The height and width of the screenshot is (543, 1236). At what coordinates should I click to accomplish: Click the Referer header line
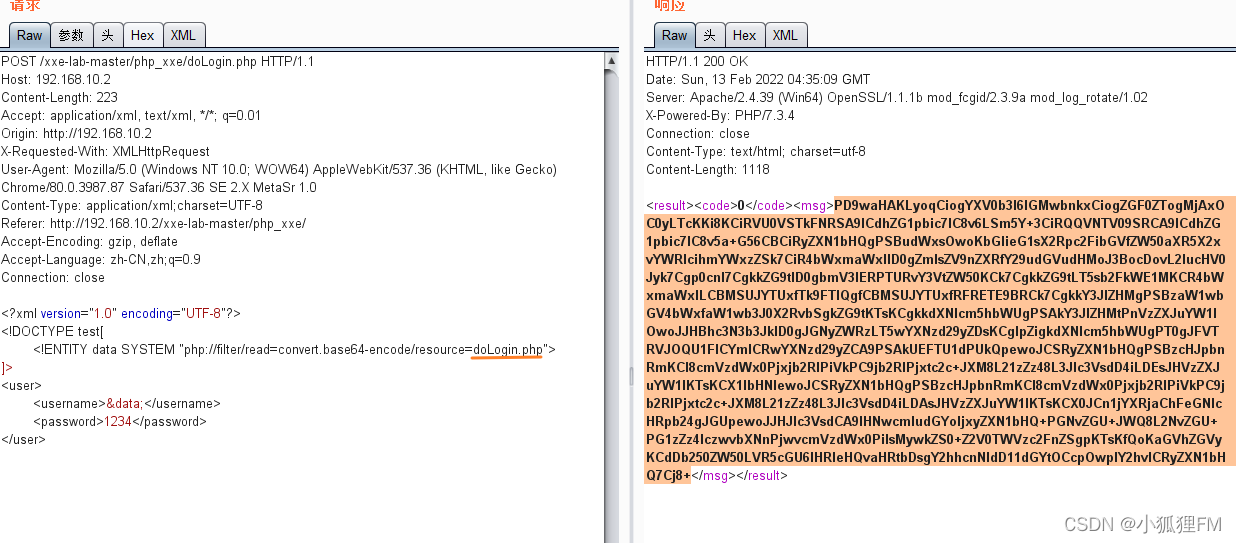tap(154, 224)
